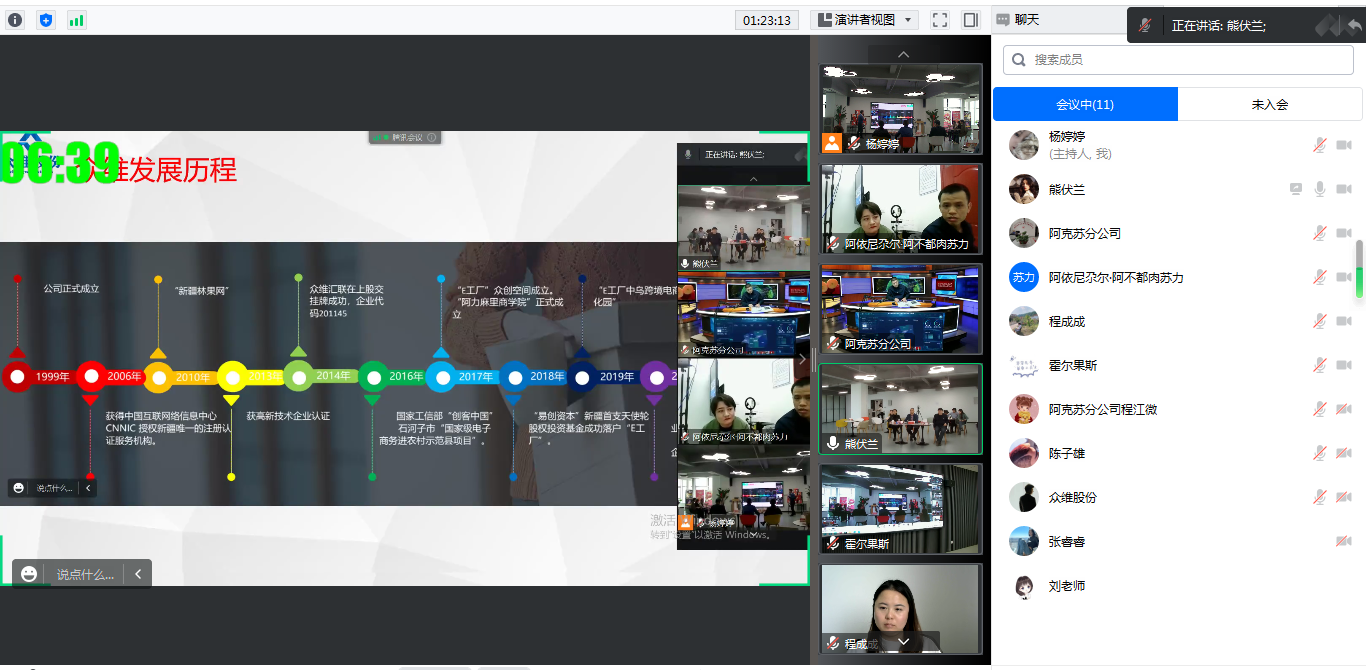The image size is (1366, 670).
Task: Click 霍尔果斯 camera icon
Action: click(x=1344, y=365)
